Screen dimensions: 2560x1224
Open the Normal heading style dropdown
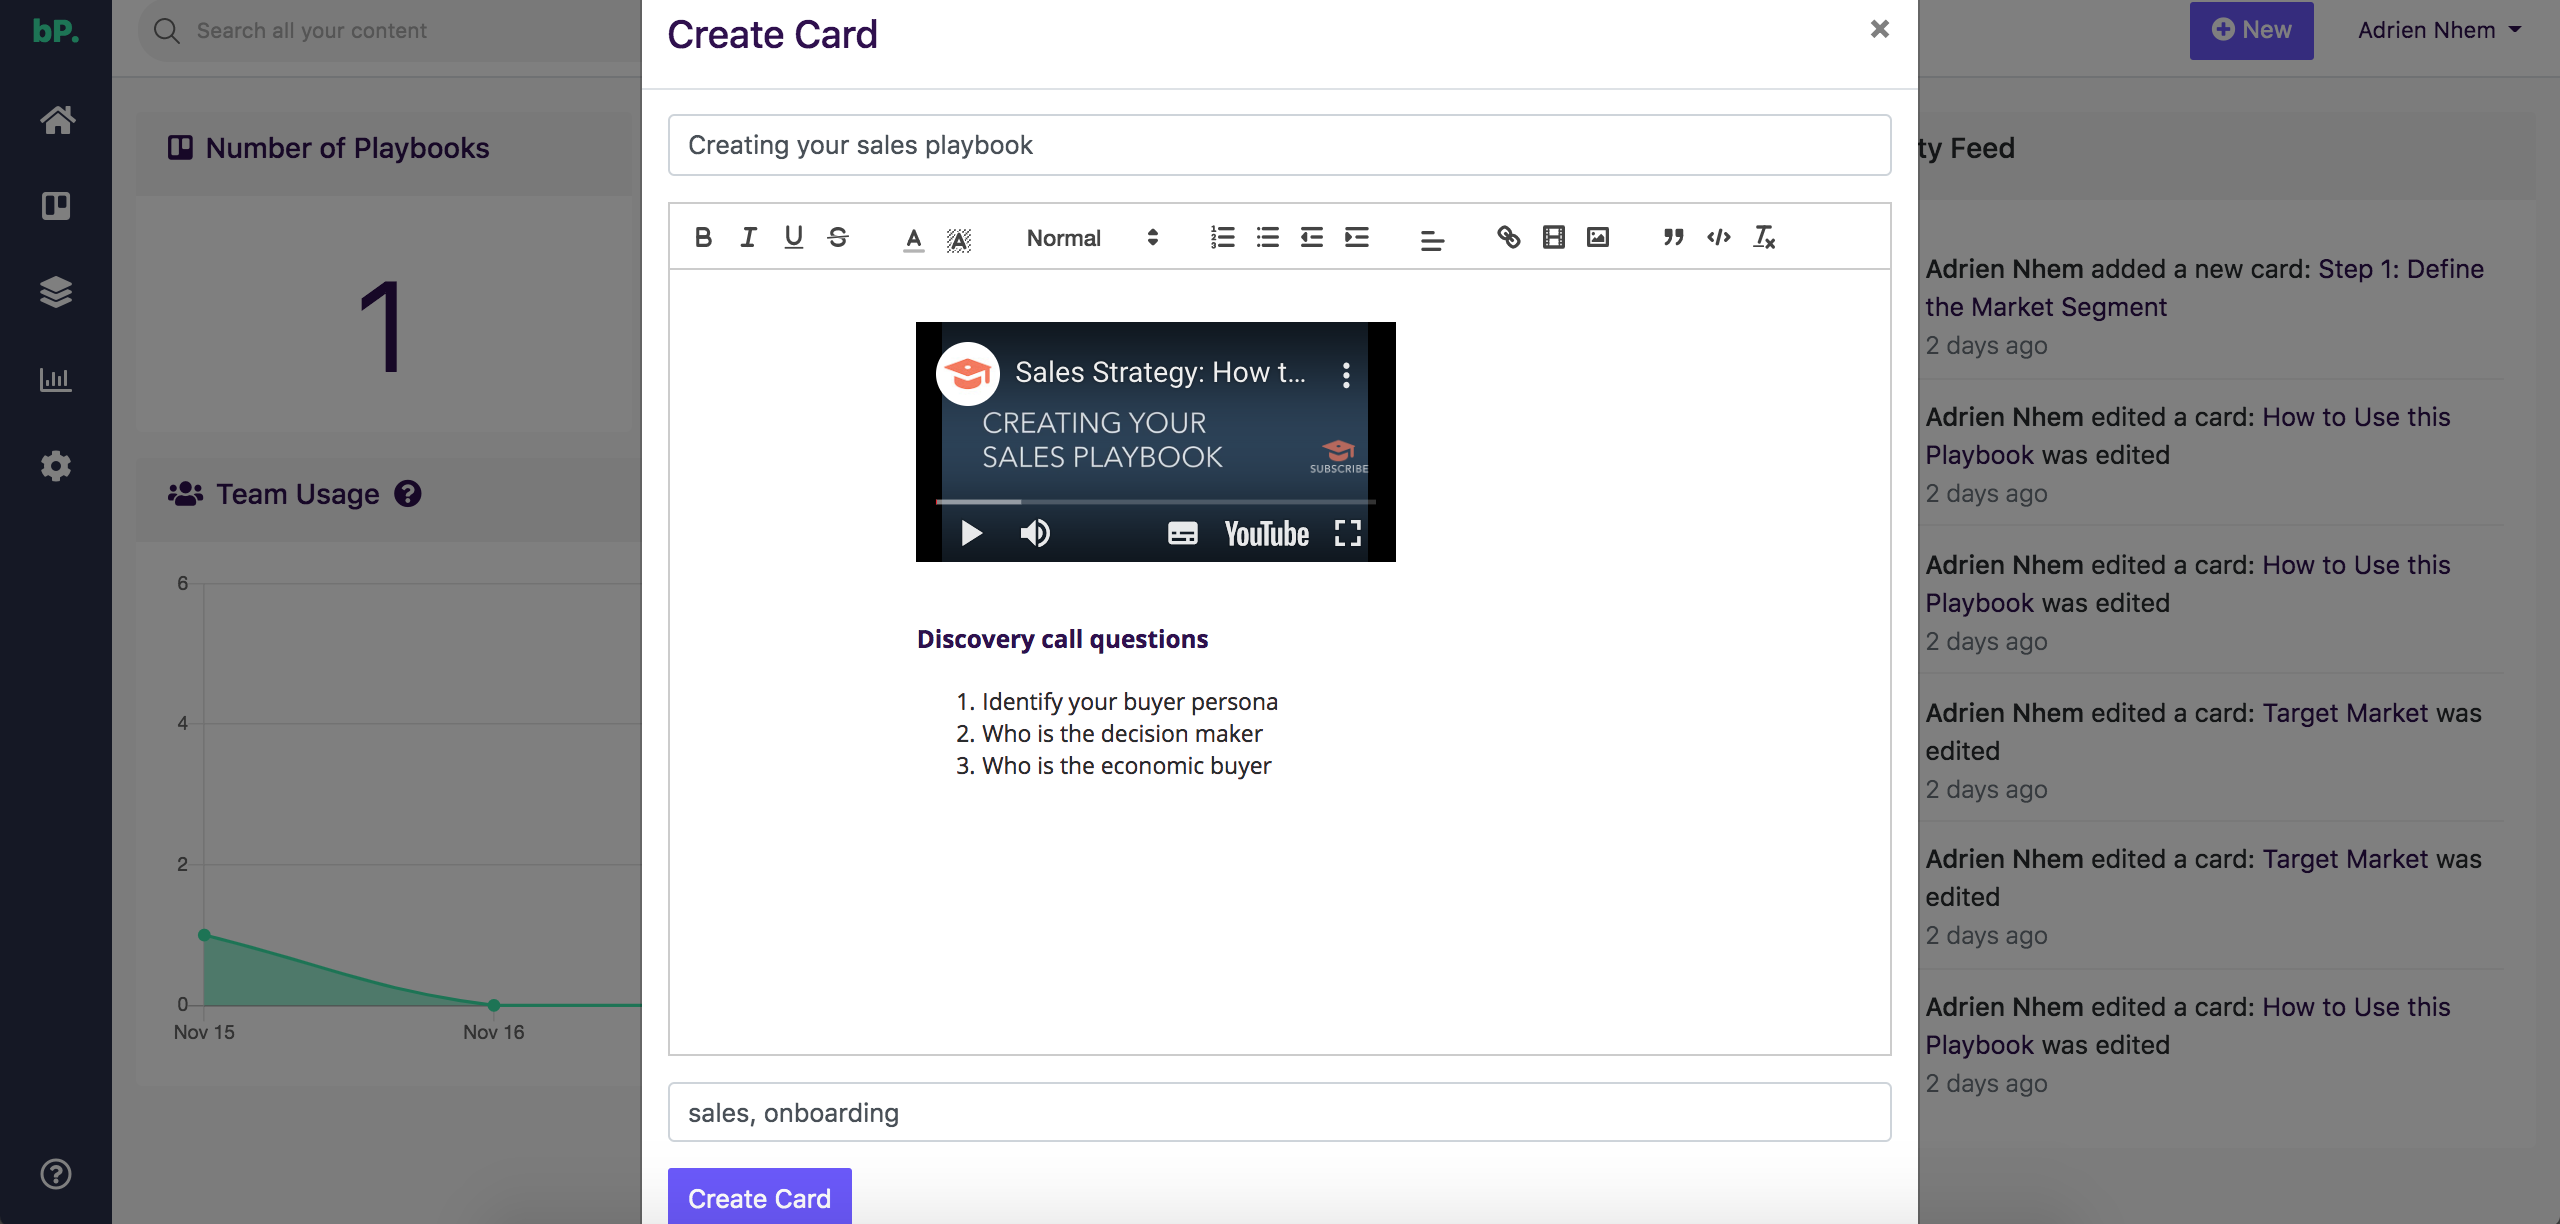tap(1090, 237)
